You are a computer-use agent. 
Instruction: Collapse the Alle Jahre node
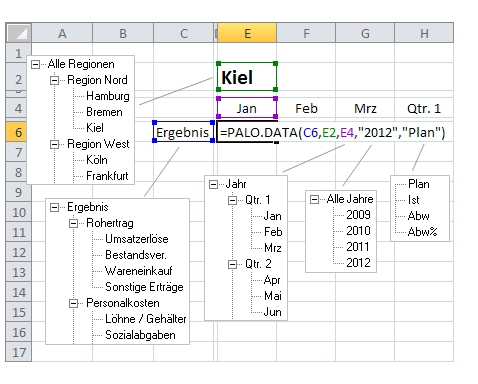(x=314, y=199)
